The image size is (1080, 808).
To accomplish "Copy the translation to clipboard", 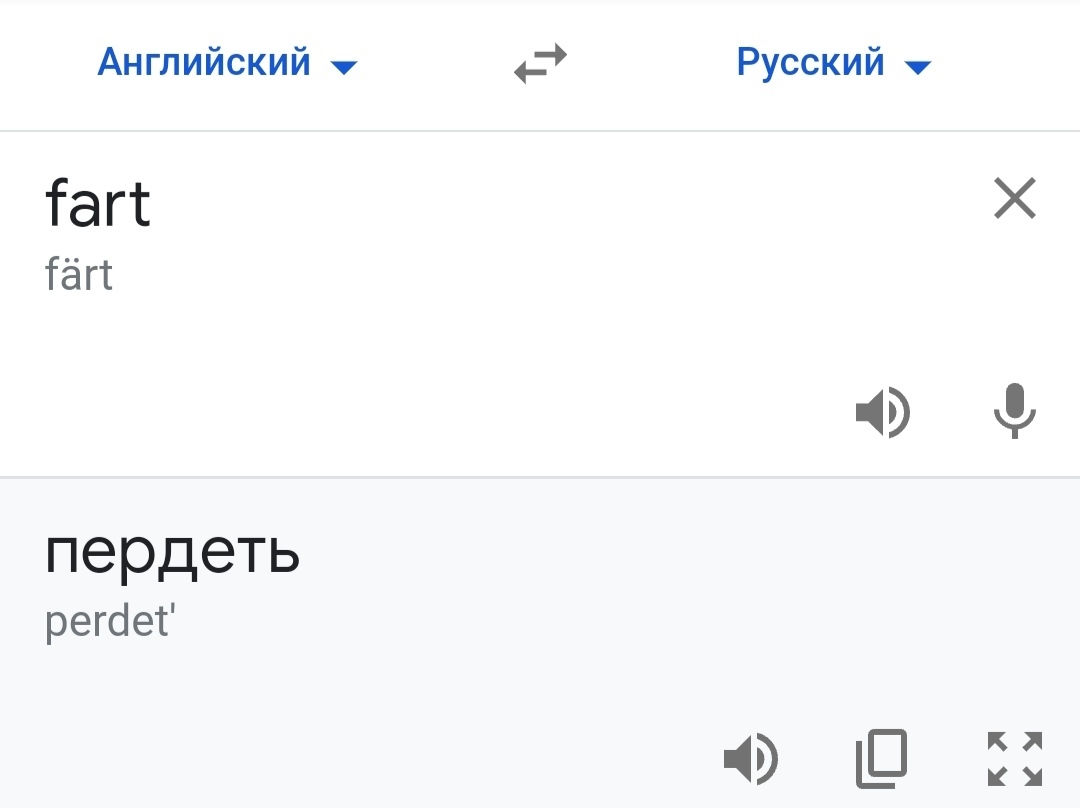I will tap(882, 758).
